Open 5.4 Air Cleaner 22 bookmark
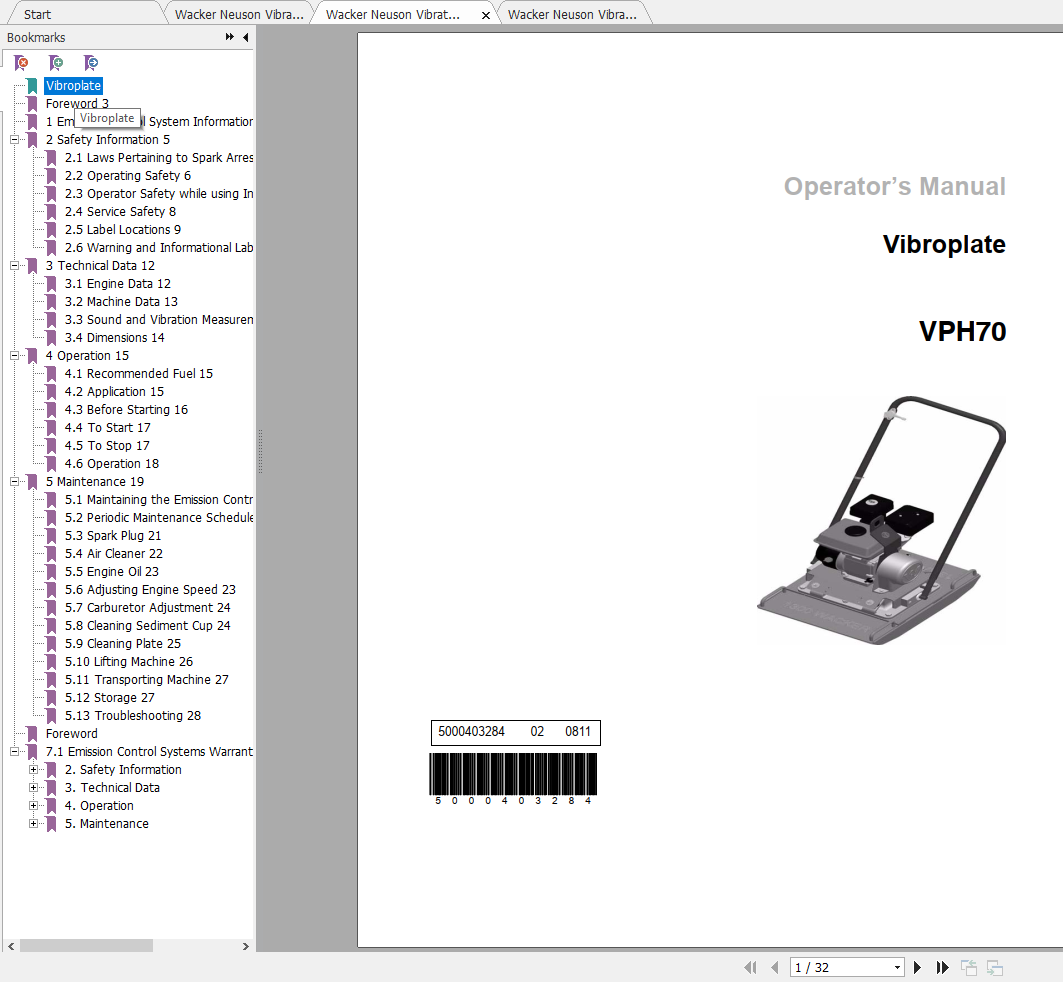The image size is (1063, 982). [x=113, y=554]
